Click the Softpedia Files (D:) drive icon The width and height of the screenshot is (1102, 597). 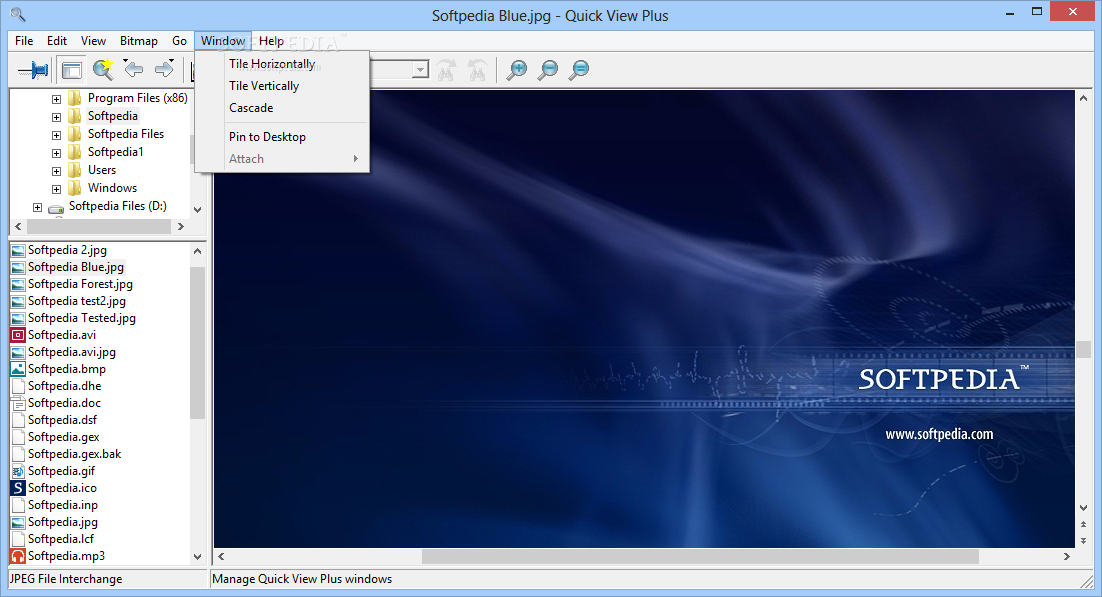[56, 207]
